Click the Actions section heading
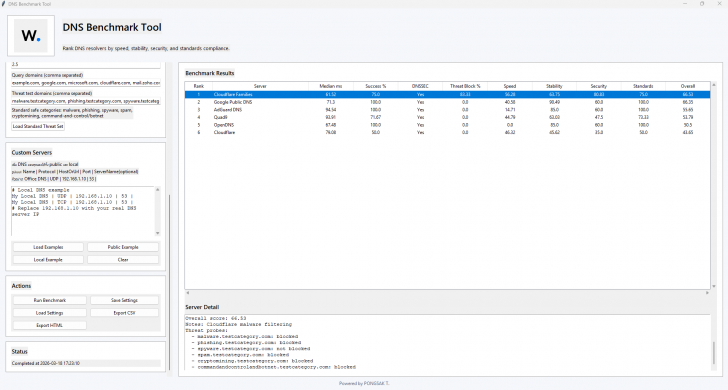728x390 pixels. point(21,286)
